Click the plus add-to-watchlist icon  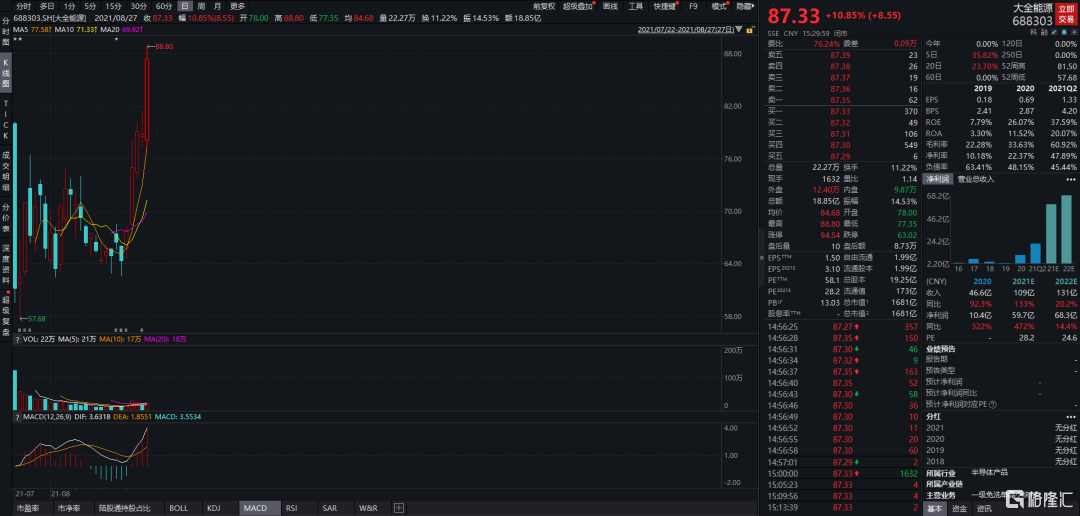pyautogui.click(x=1074, y=32)
